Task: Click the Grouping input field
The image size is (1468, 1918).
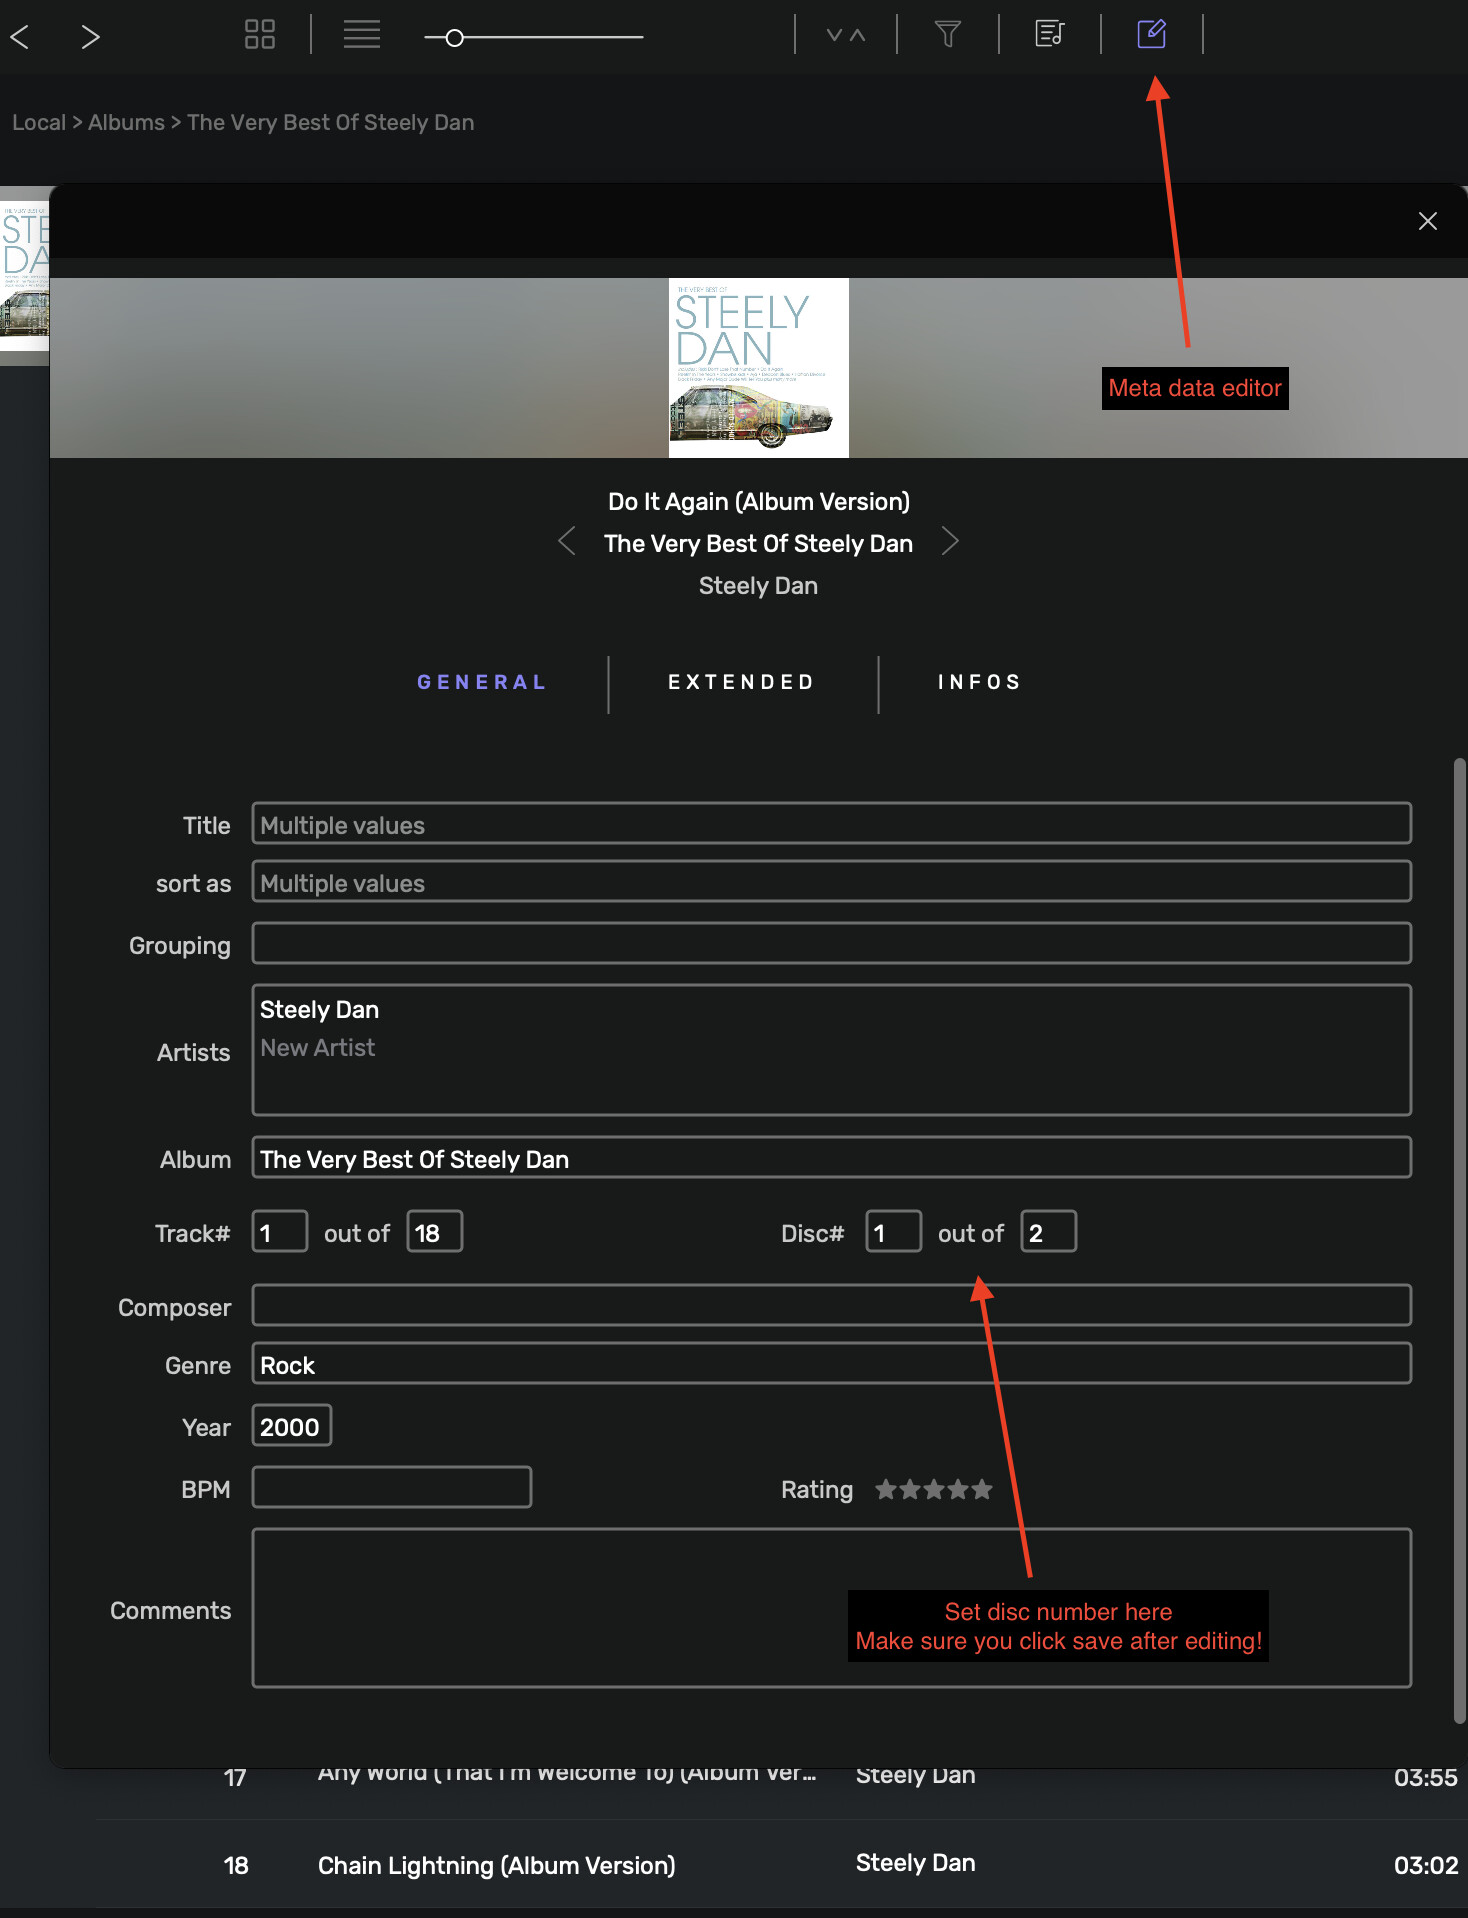Action: tap(832, 944)
